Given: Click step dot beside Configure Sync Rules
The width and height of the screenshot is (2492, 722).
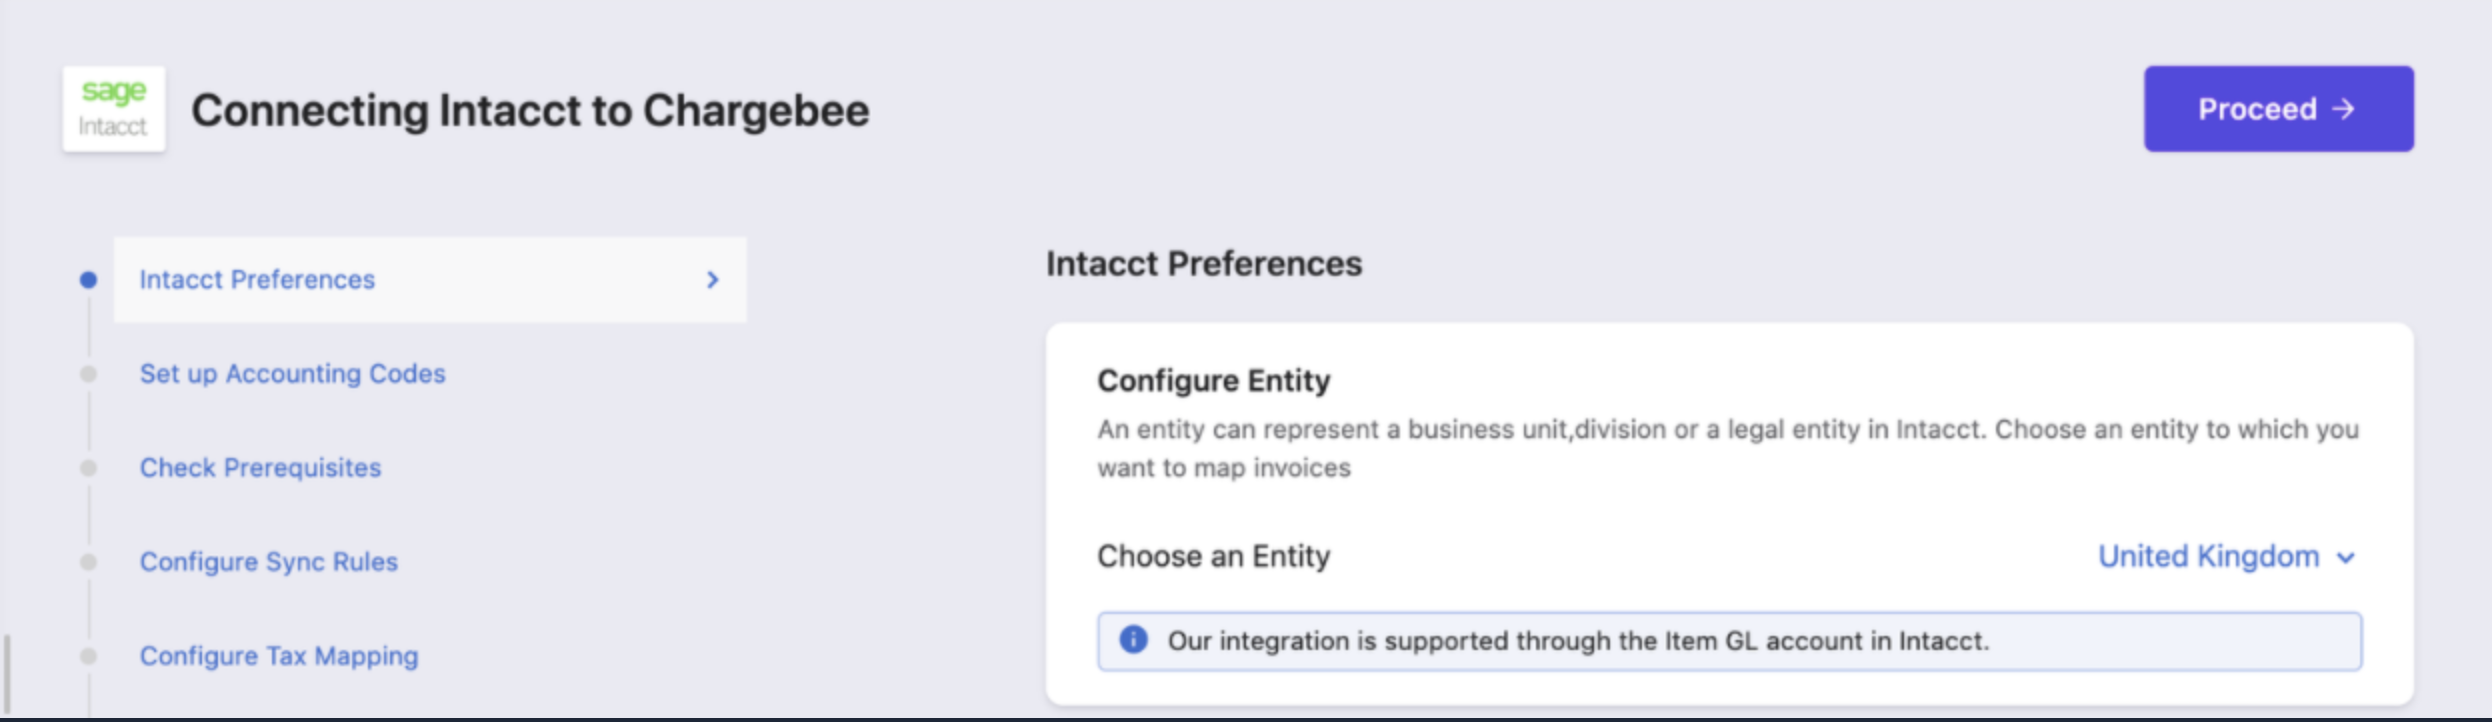Looking at the screenshot, I should click(89, 562).
